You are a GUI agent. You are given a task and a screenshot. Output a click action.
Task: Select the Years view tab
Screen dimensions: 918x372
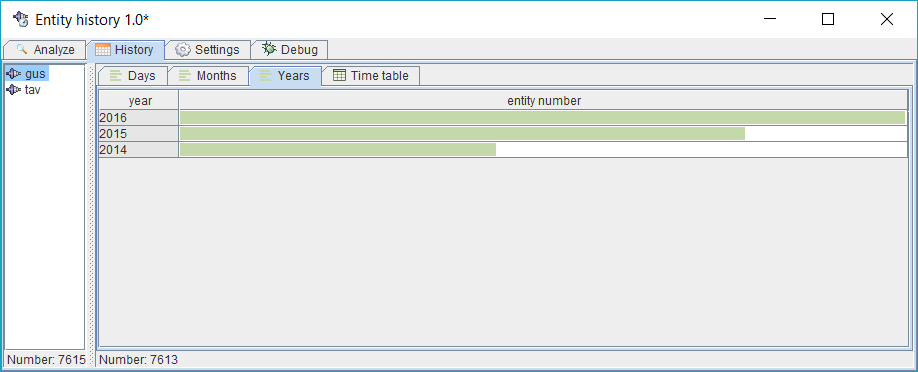click(285, 76)
